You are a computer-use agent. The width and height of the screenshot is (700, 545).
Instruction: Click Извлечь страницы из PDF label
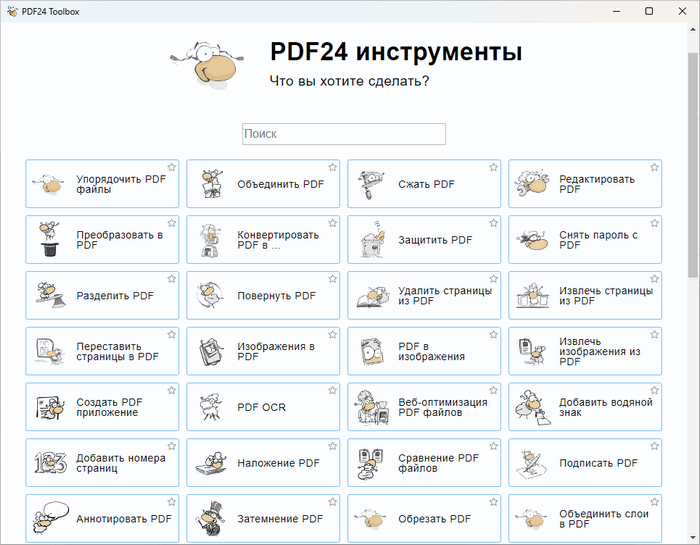coord(606,295)
